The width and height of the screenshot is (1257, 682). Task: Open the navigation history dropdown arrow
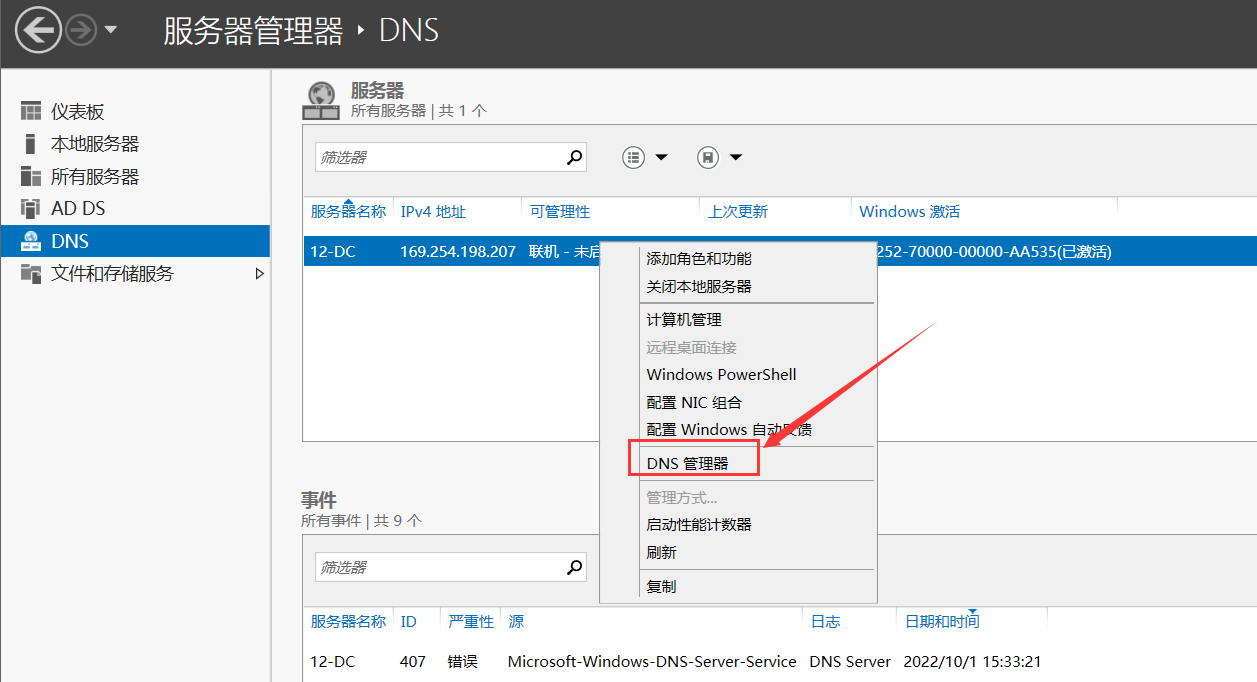[110, 31]
